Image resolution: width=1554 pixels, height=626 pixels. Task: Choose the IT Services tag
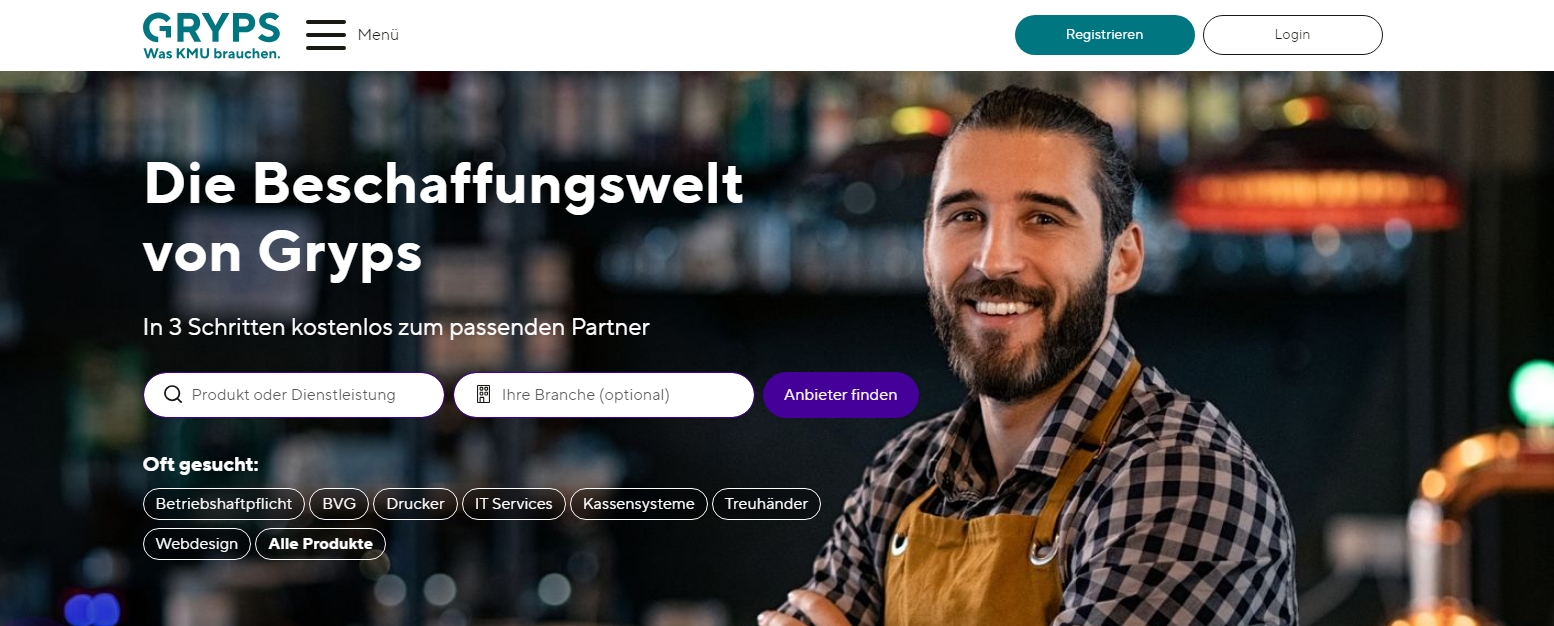point(514,504)
